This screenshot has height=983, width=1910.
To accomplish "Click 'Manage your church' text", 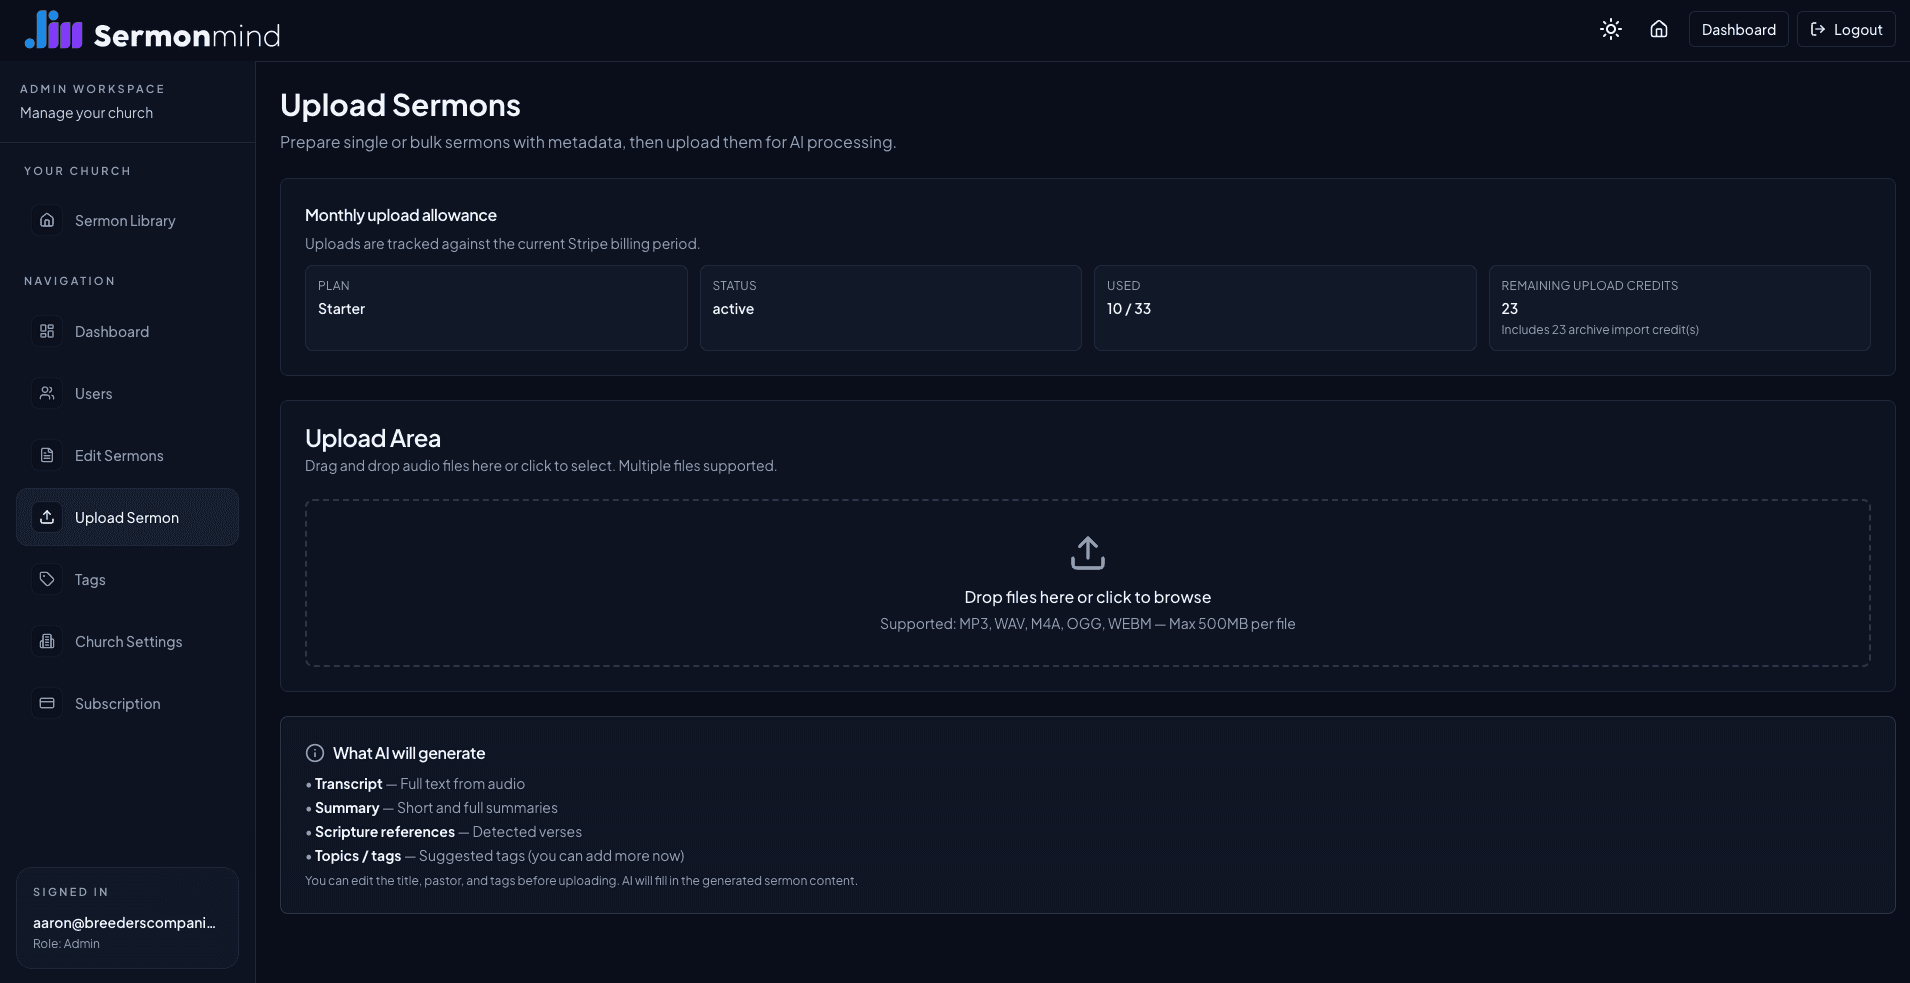I will (x=86, y=113).
